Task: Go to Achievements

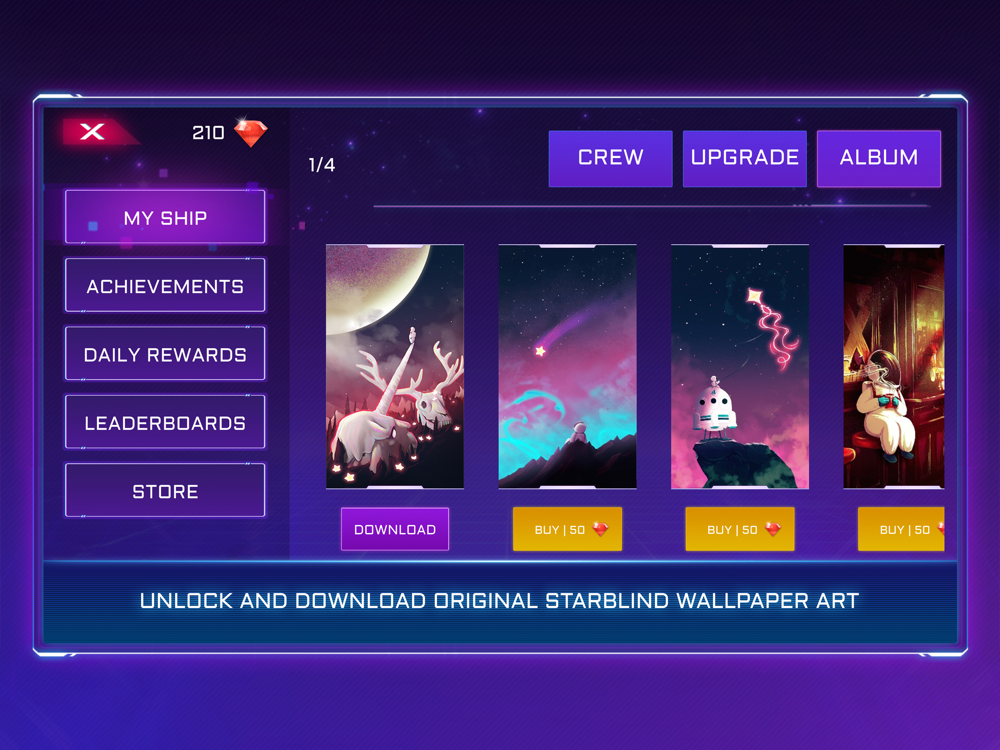Action: click(x=165, y=286)
